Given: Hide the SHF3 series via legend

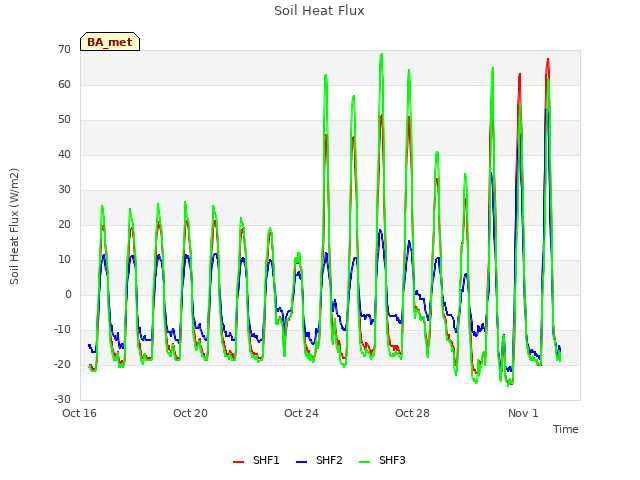Looking at the screenshot, I should (x=382, y=460).
